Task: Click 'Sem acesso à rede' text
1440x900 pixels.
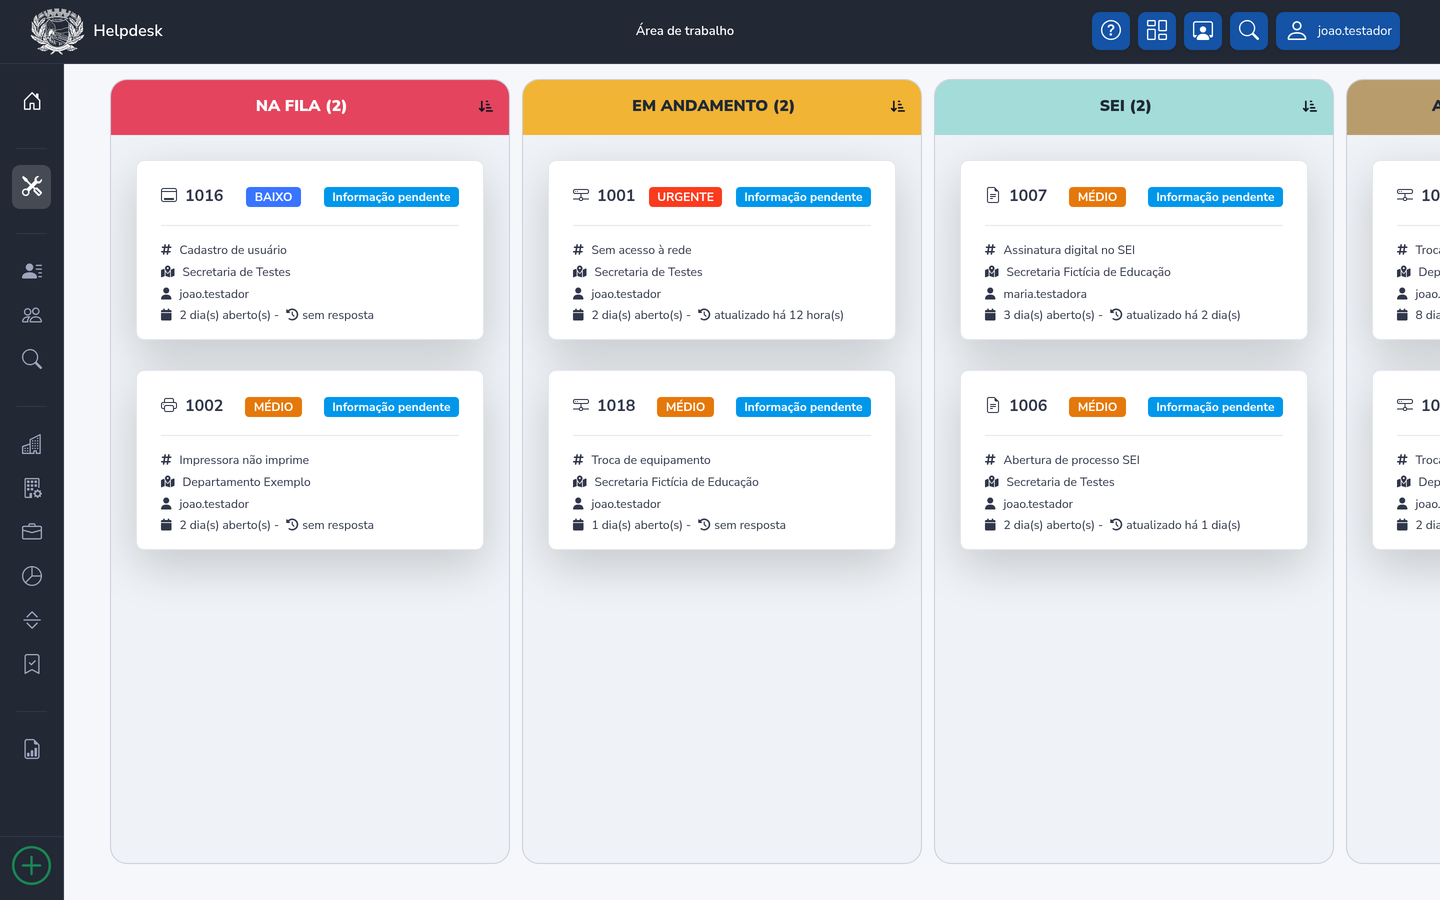Action: tap(641, 250)
